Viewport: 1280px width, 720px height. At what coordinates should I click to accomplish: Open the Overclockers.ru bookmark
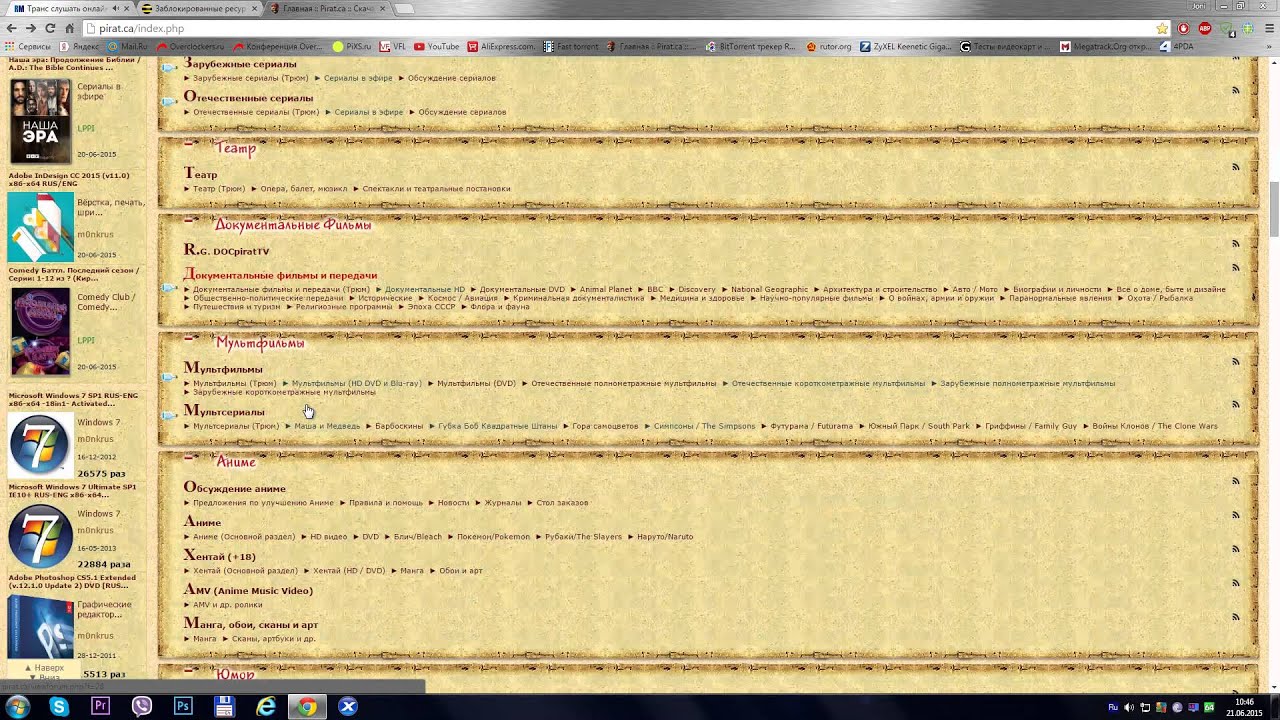[x=190, y=46]
